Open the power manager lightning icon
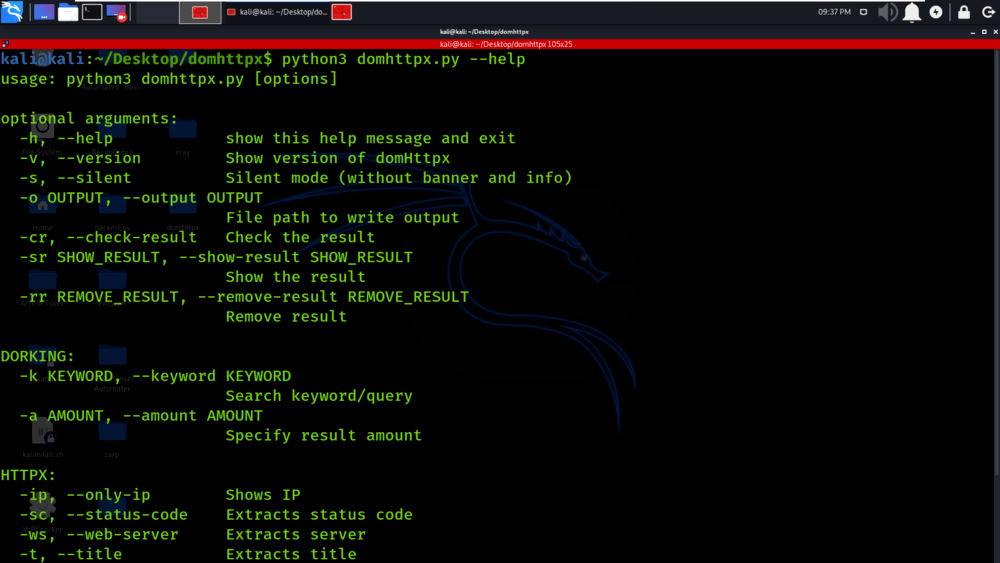1000x563 pixels. click(936, 12)
